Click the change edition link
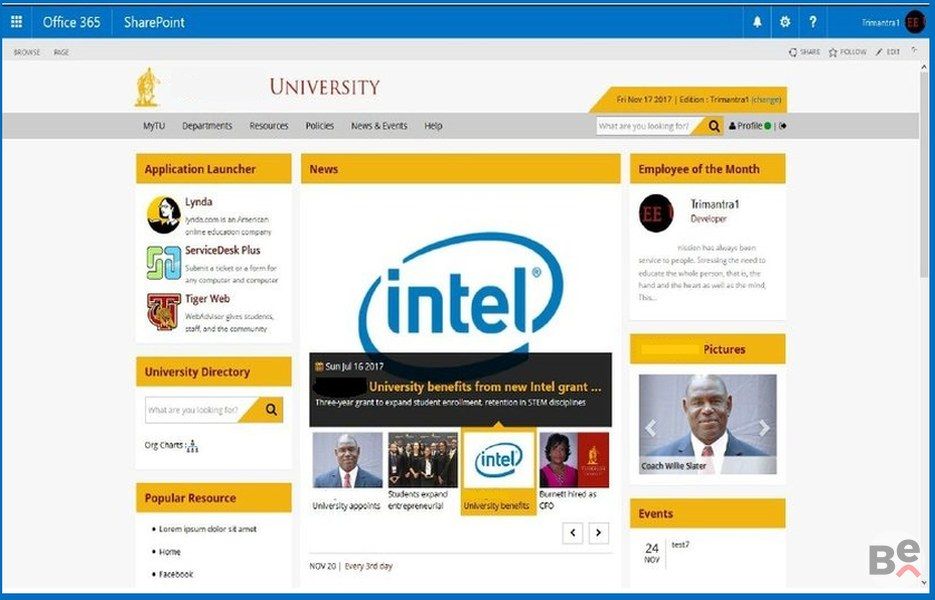 coord(766,100)
